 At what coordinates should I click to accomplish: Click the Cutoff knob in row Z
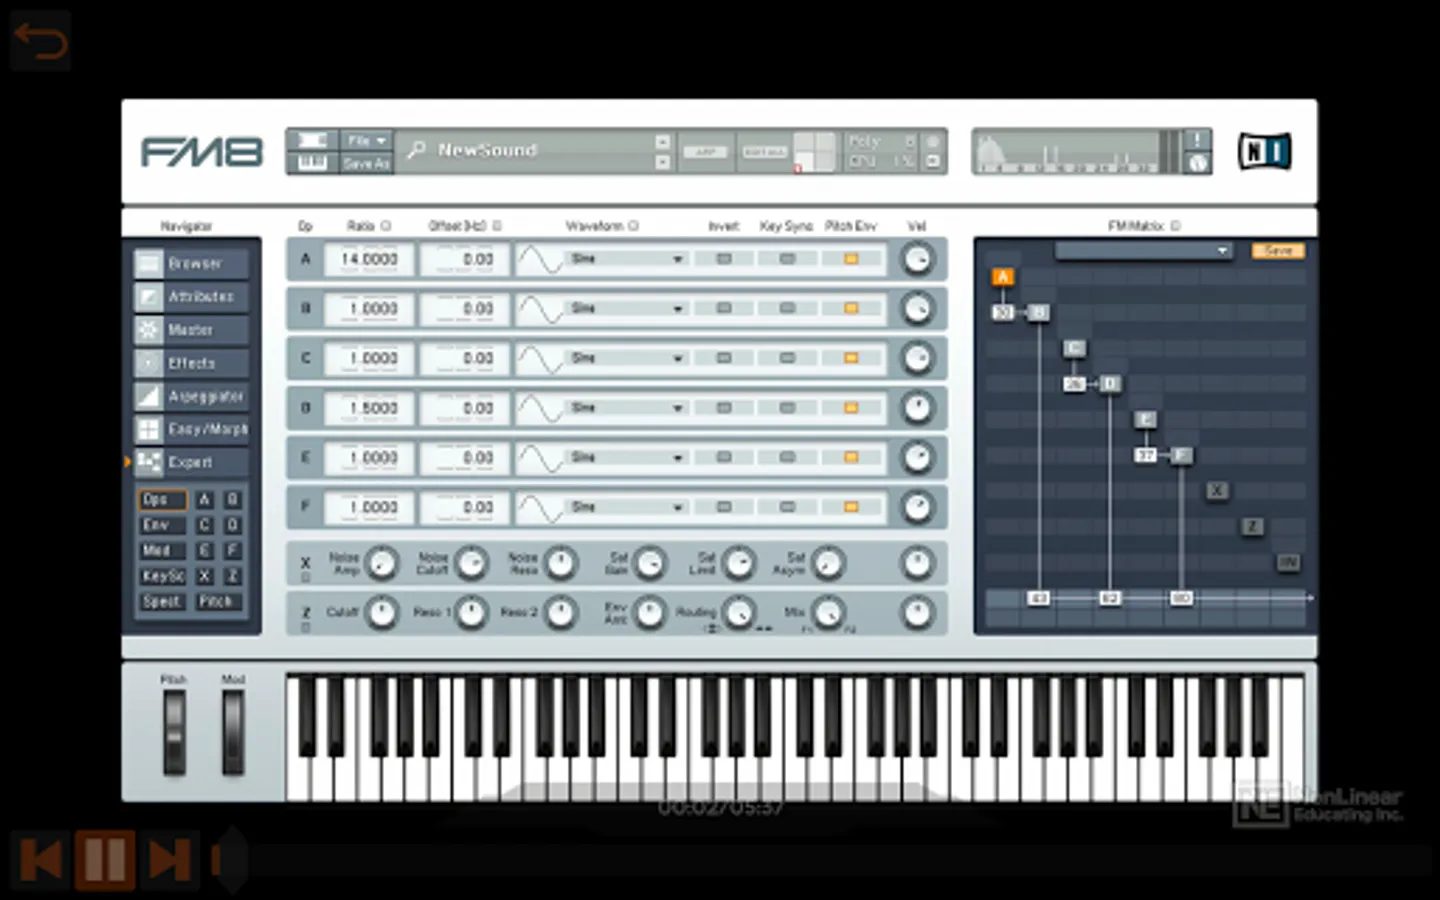click(x=381, y=612)
